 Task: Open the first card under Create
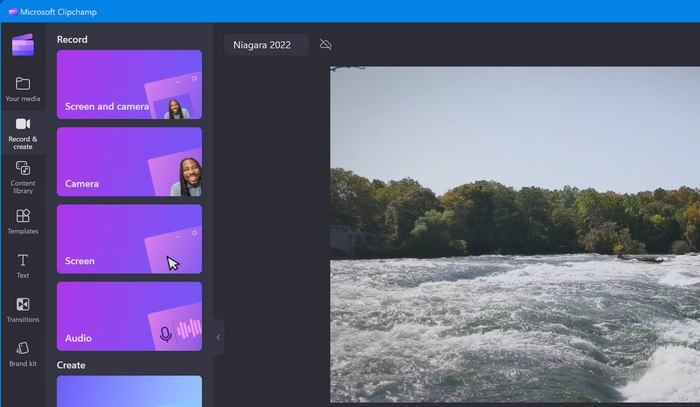click(129, 391)
